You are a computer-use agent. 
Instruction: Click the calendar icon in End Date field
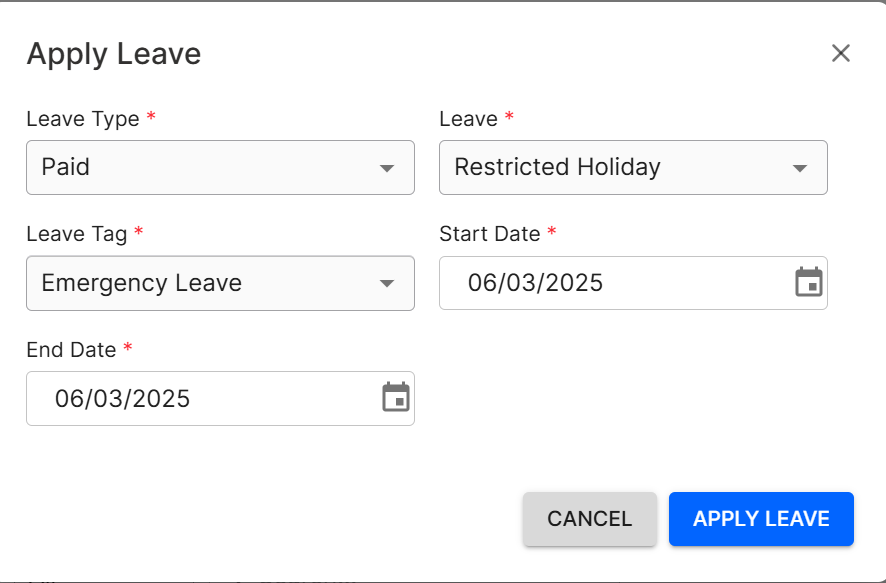397,398
